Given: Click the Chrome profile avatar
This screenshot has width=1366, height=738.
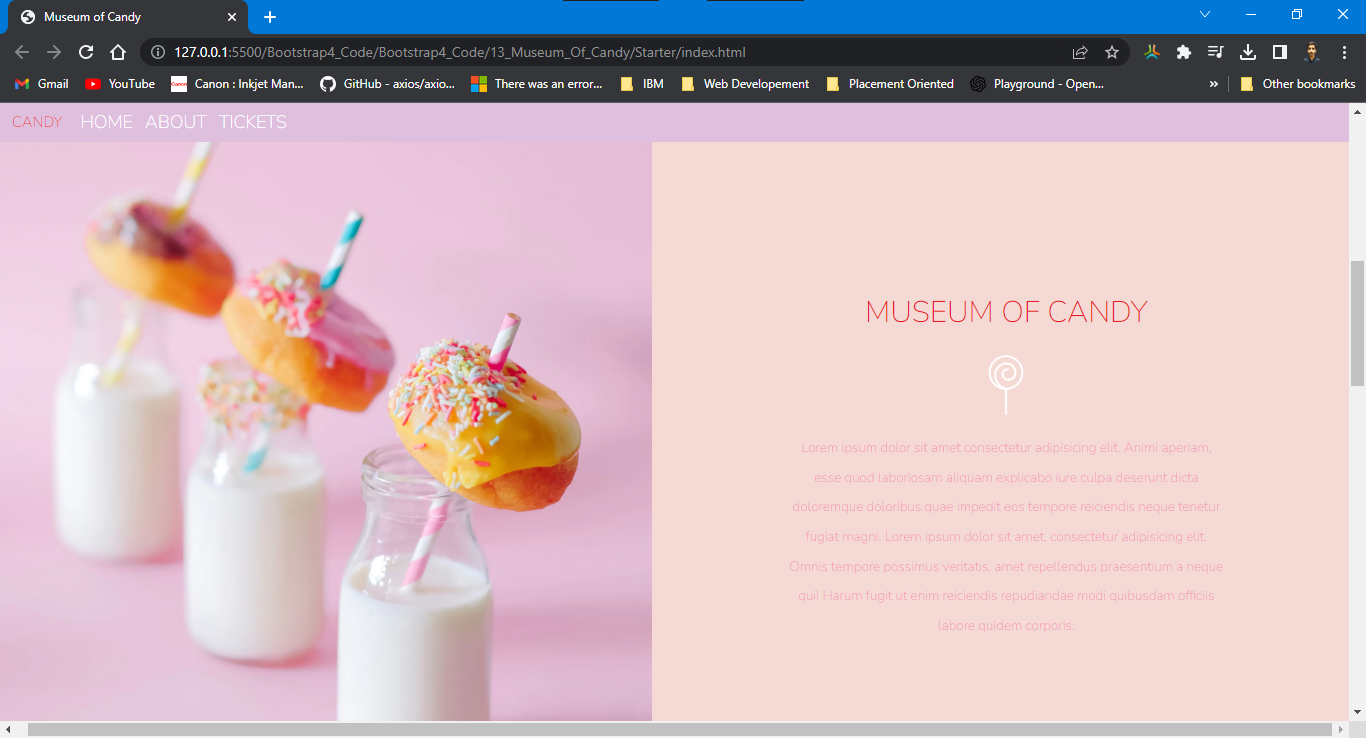Looking at the screenshot, I should [1313, 51].
